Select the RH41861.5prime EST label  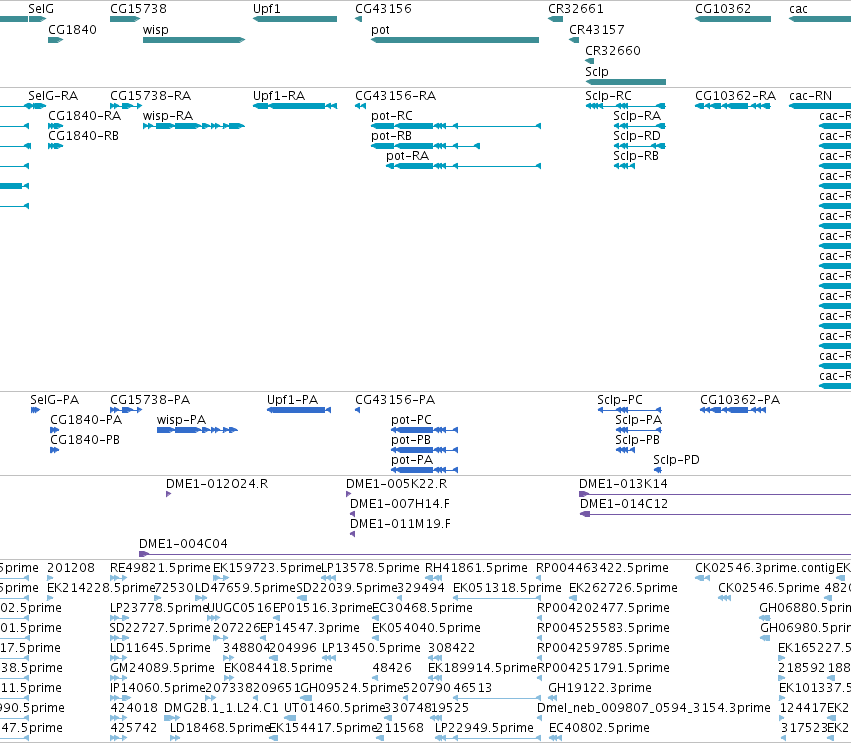(x=476, y=568)
